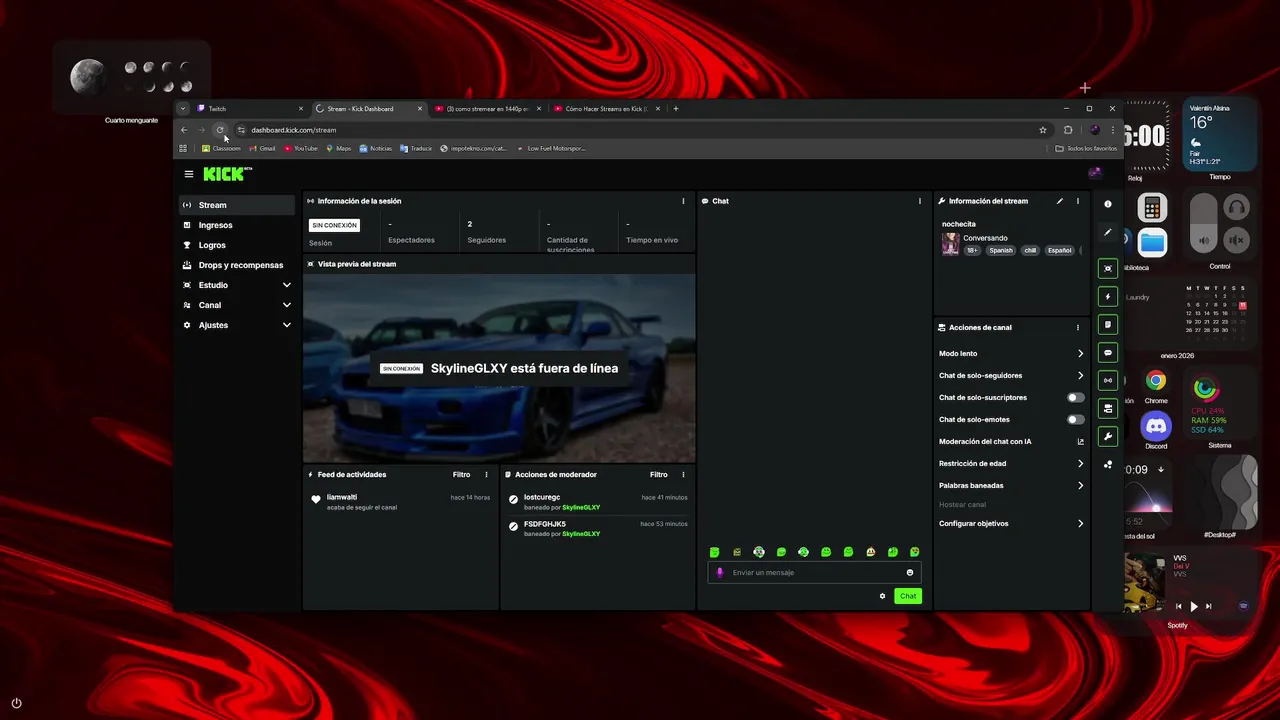
Task: Open options menu of Feed de actividades
Action: [x=487, y=475]
